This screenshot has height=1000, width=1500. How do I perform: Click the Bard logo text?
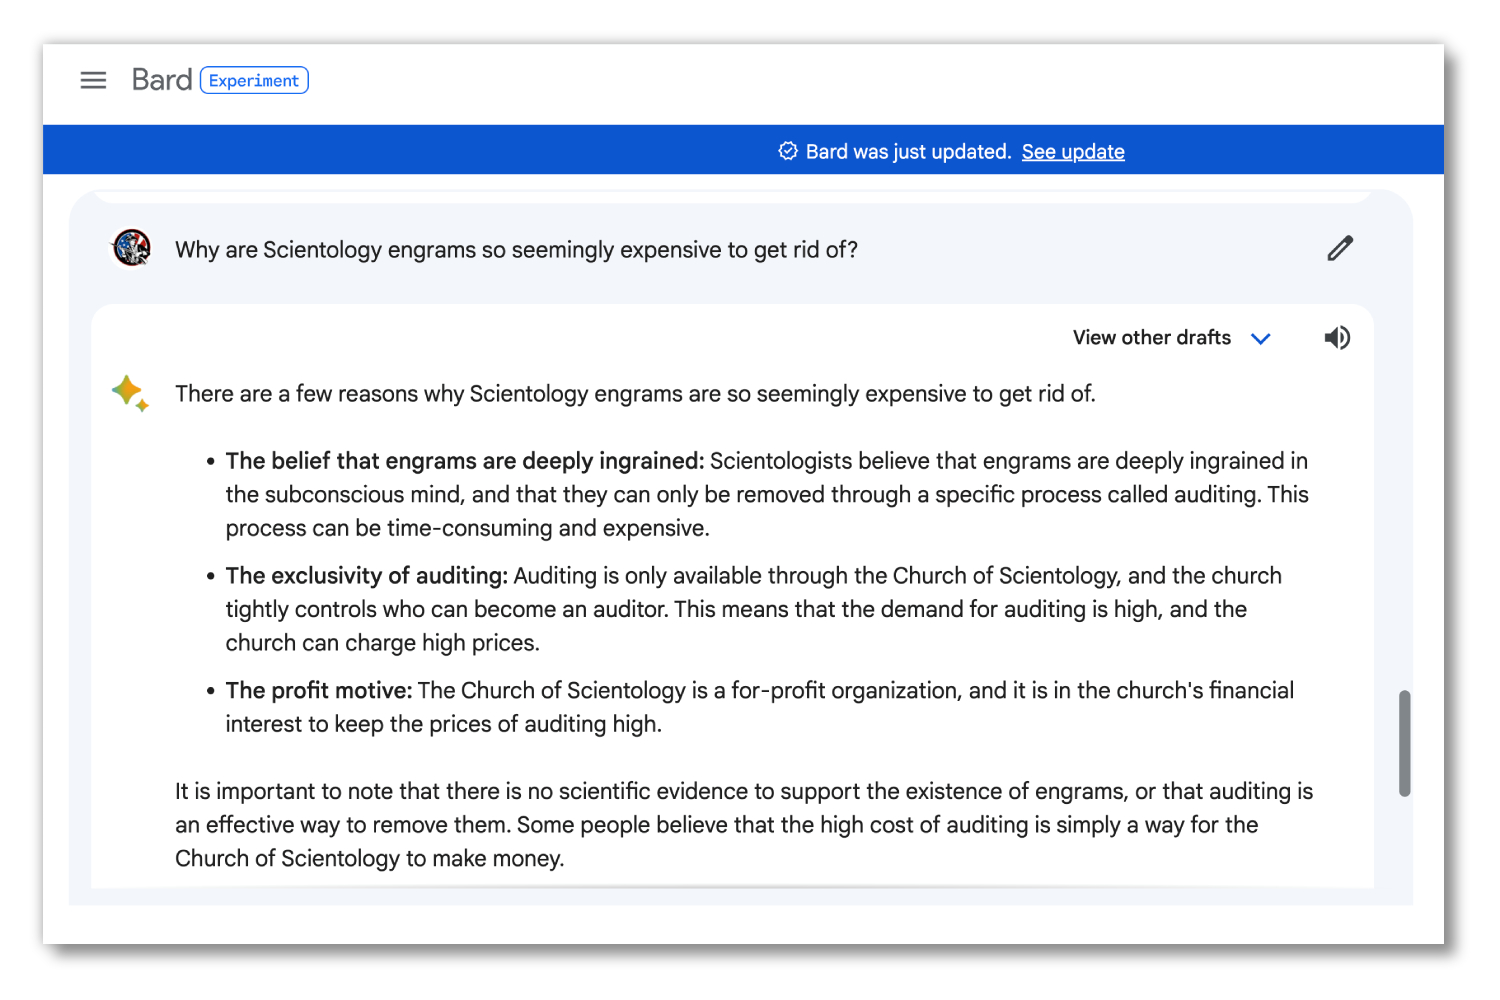[161, 80]
